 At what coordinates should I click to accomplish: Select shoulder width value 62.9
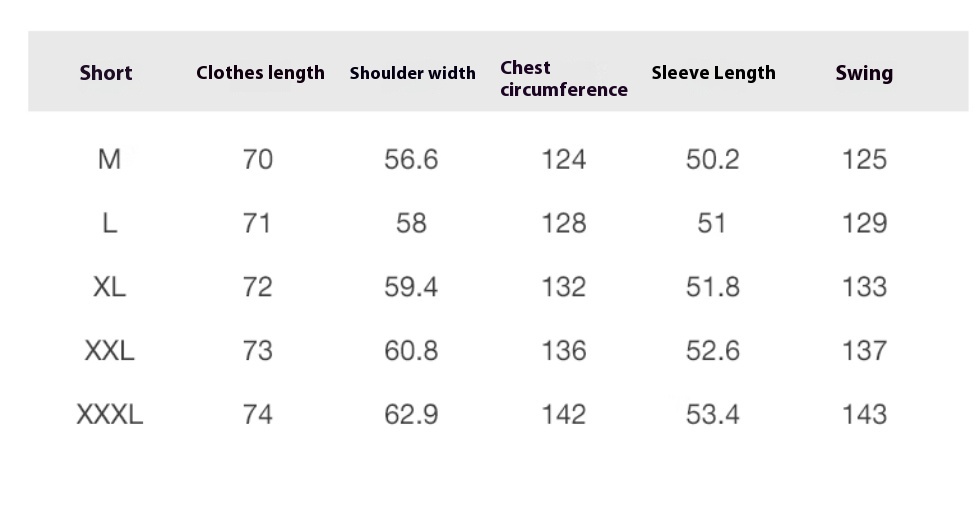(411, 415)
